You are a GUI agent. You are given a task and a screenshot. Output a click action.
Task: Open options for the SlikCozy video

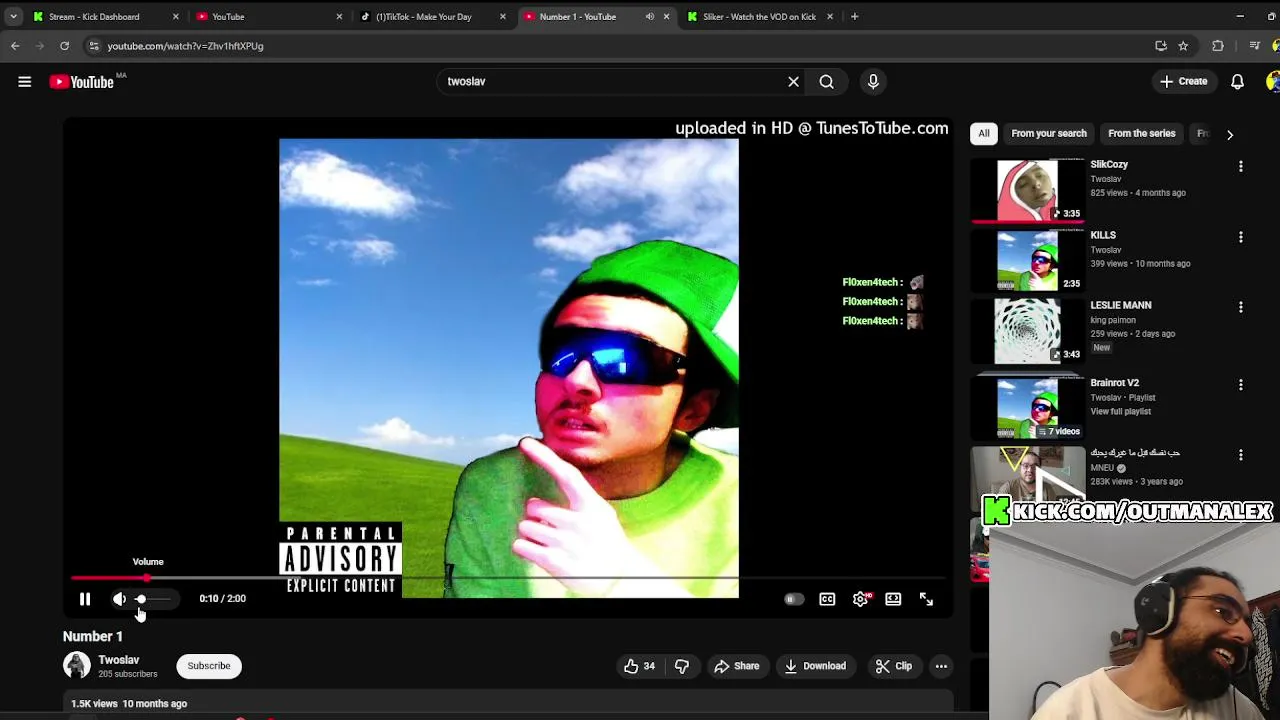(x=1241, y=167)
